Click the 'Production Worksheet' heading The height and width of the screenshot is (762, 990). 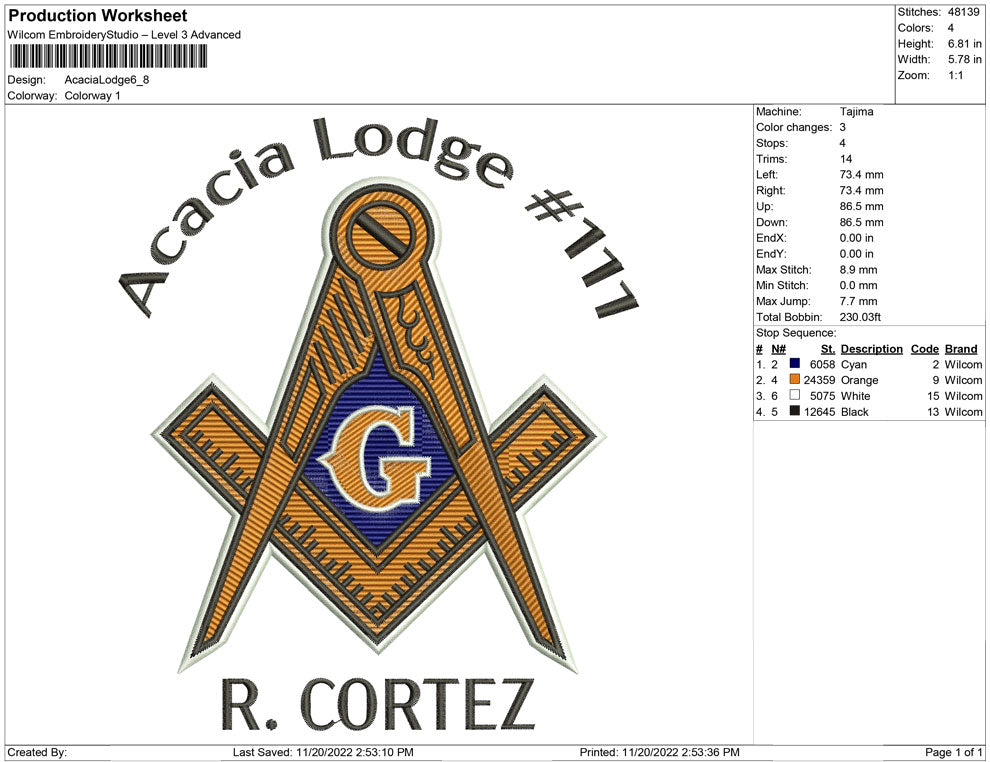coord(98,16)
